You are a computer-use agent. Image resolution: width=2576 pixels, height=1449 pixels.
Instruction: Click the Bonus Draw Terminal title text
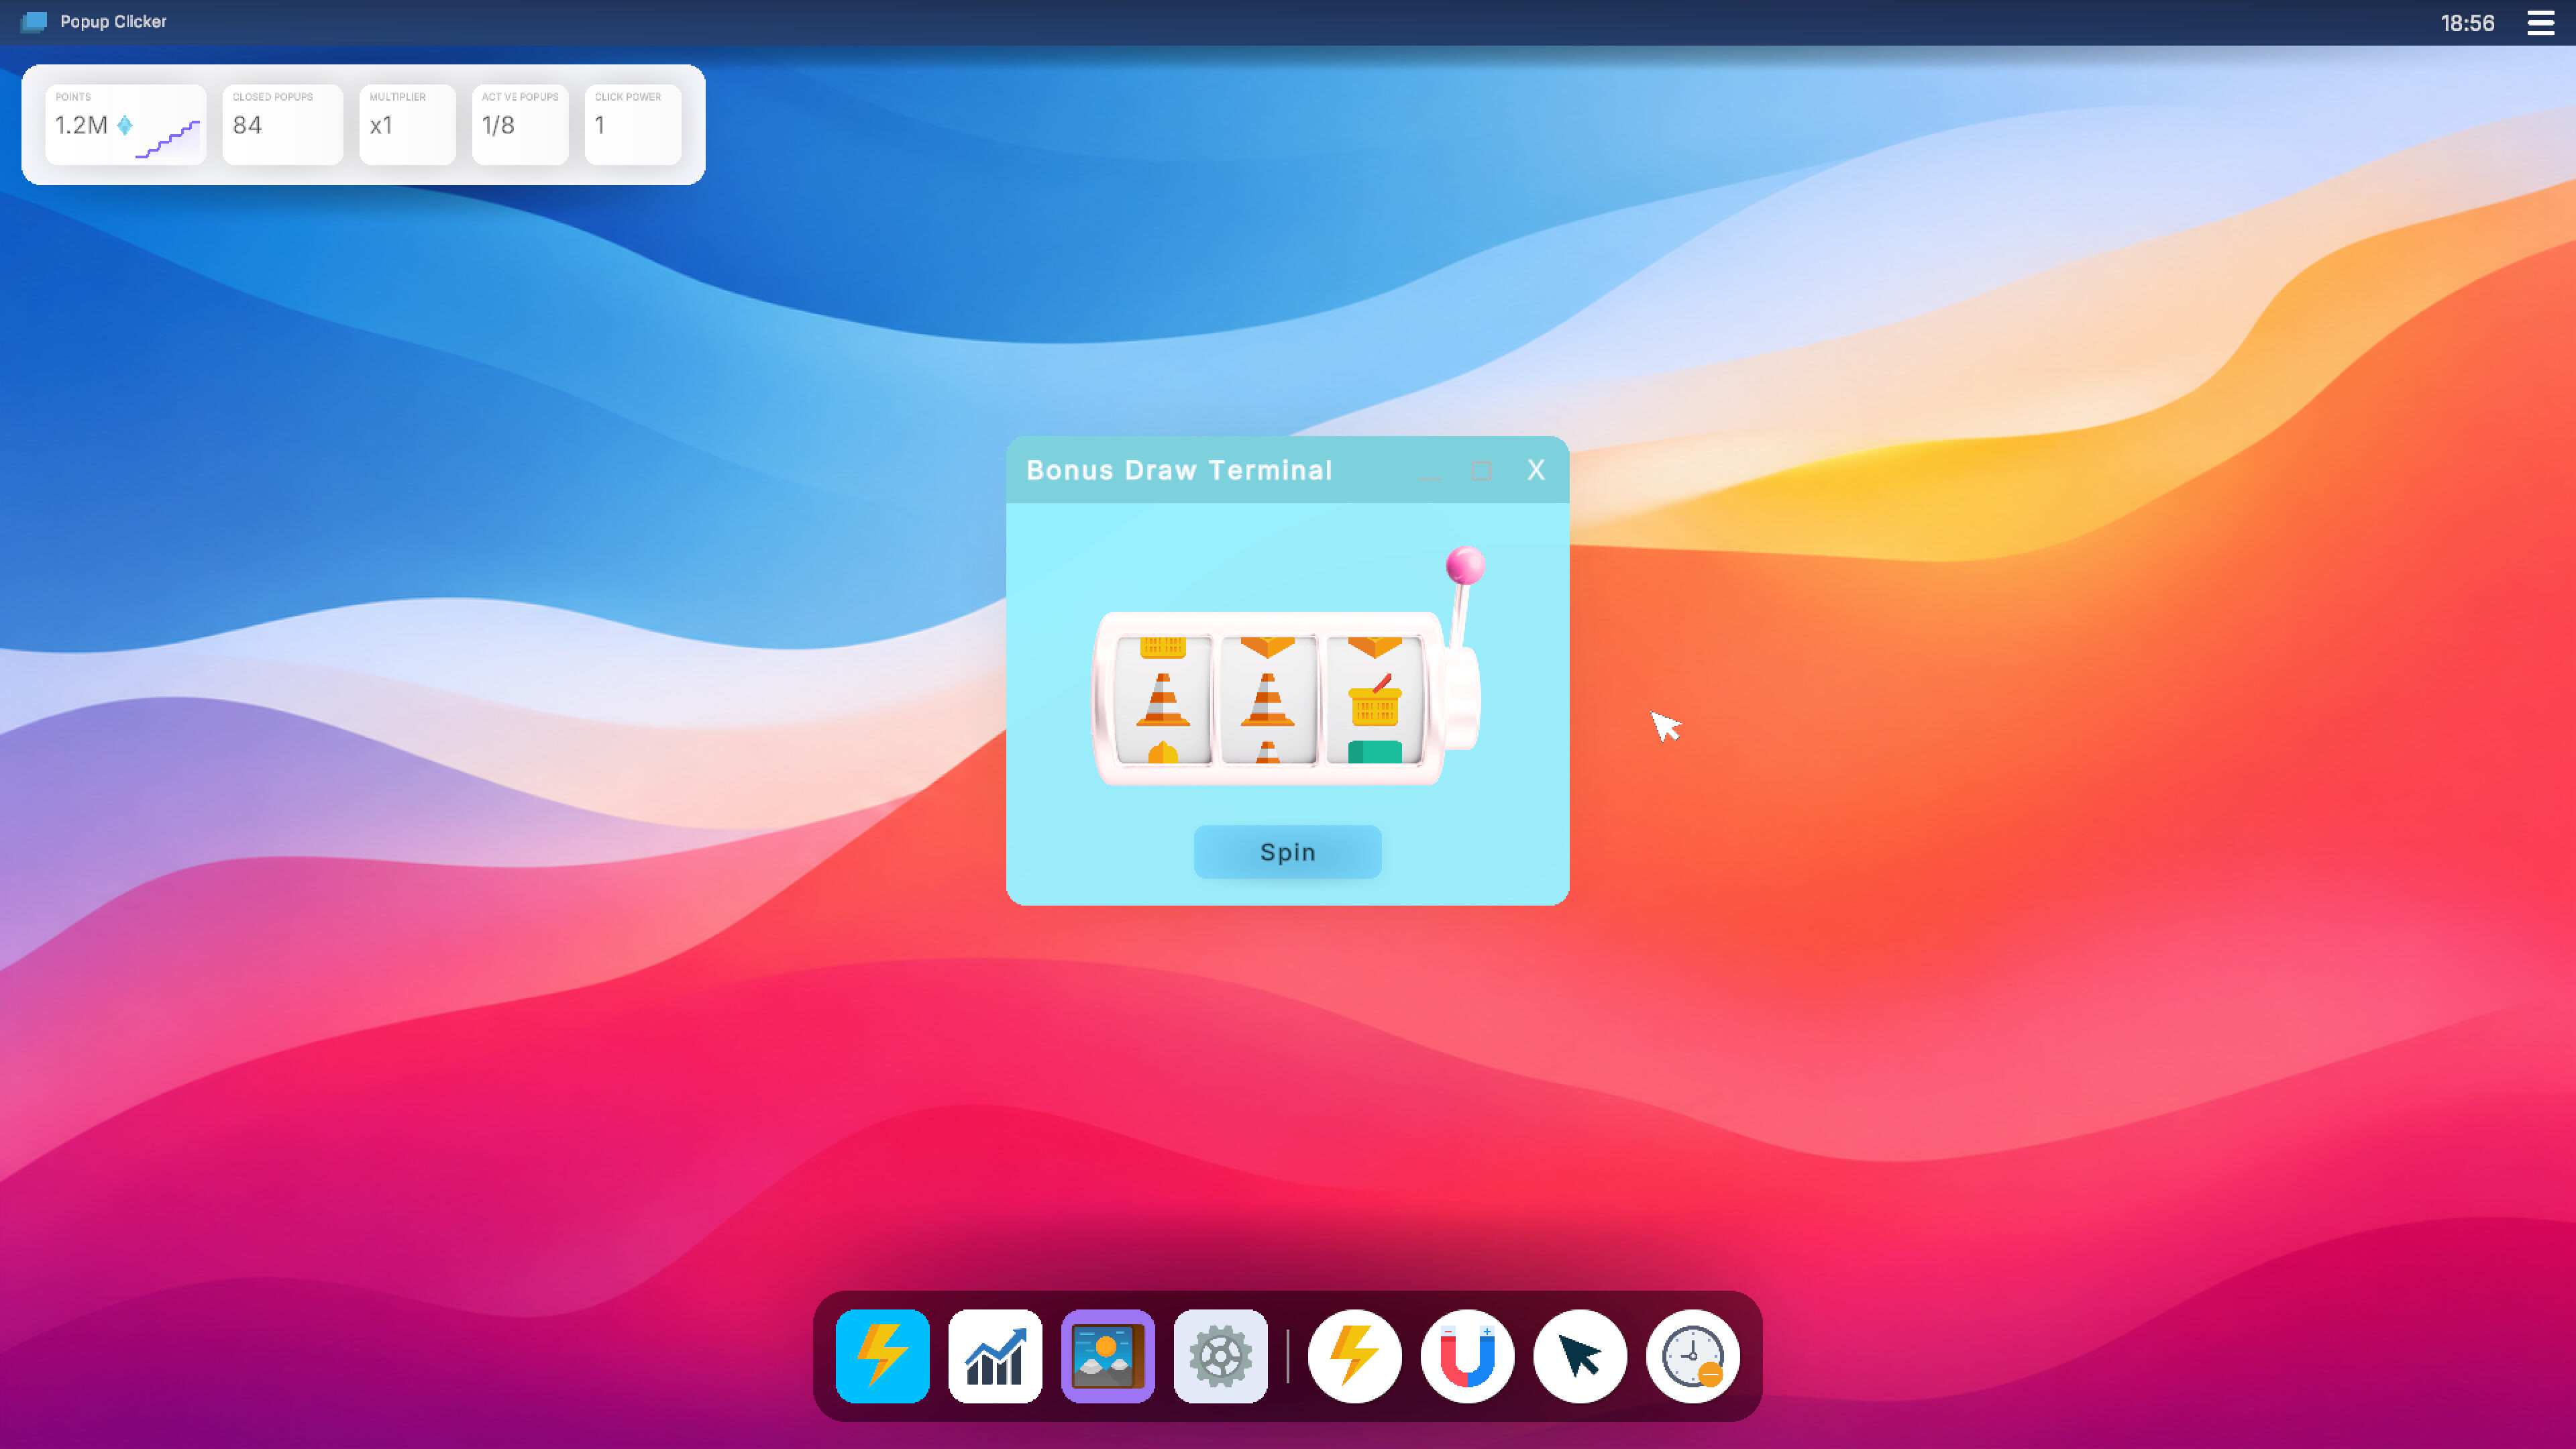click(1179, 470)
